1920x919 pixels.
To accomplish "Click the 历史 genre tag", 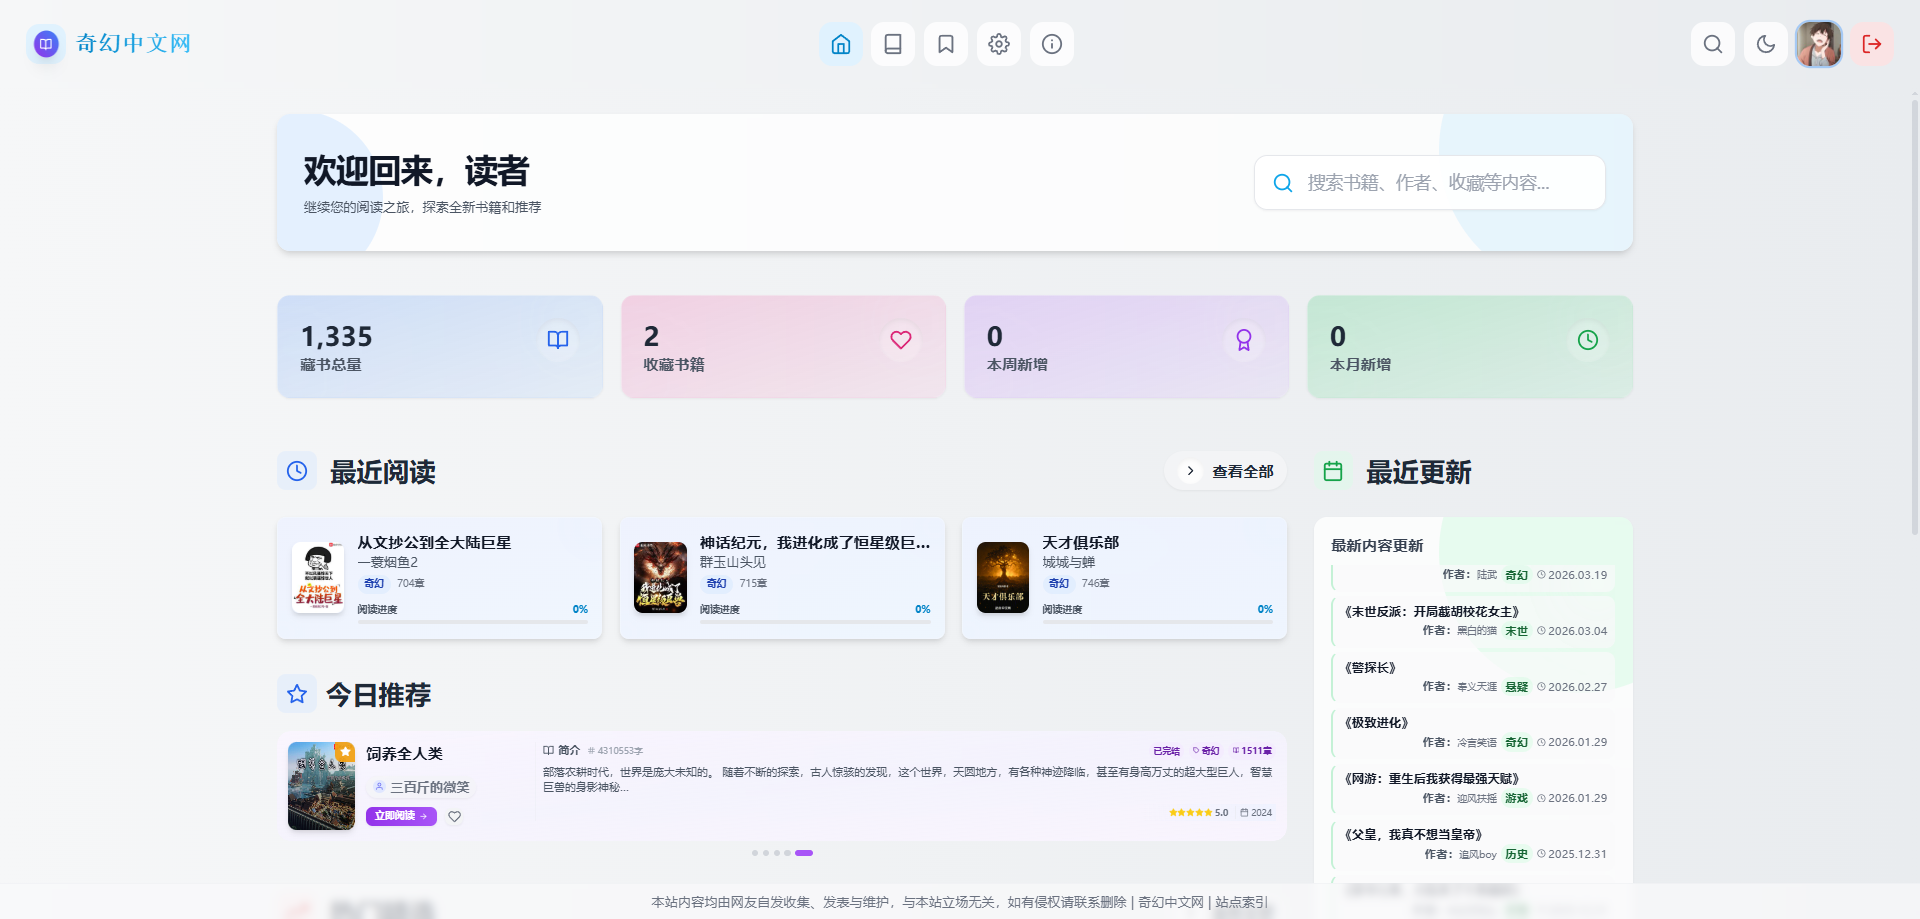I will 1517,854.
